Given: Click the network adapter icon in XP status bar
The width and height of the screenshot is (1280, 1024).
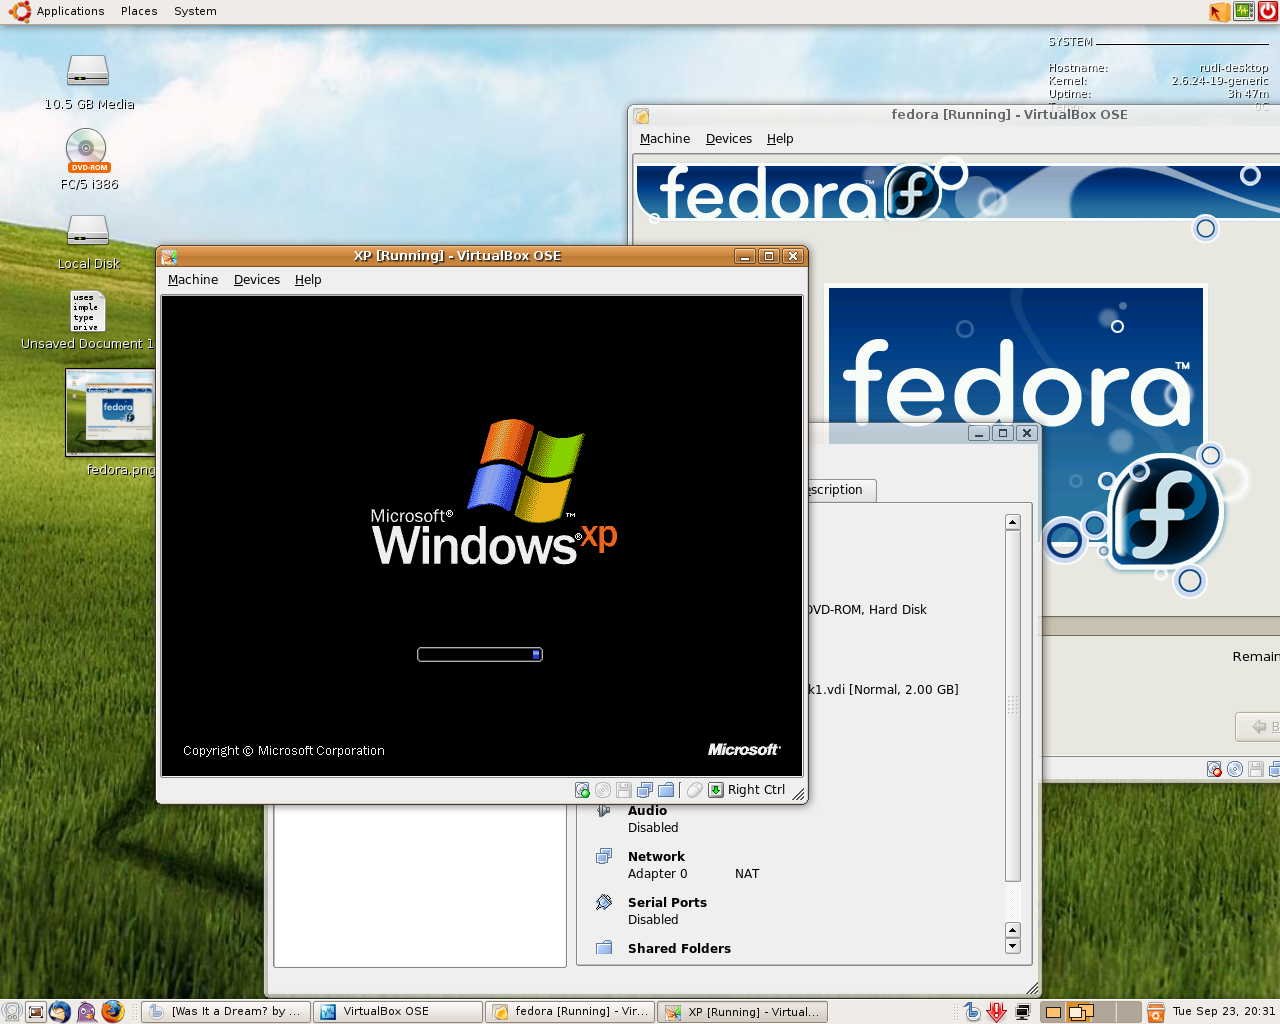Looking at the screenshot, I should 645,790.
